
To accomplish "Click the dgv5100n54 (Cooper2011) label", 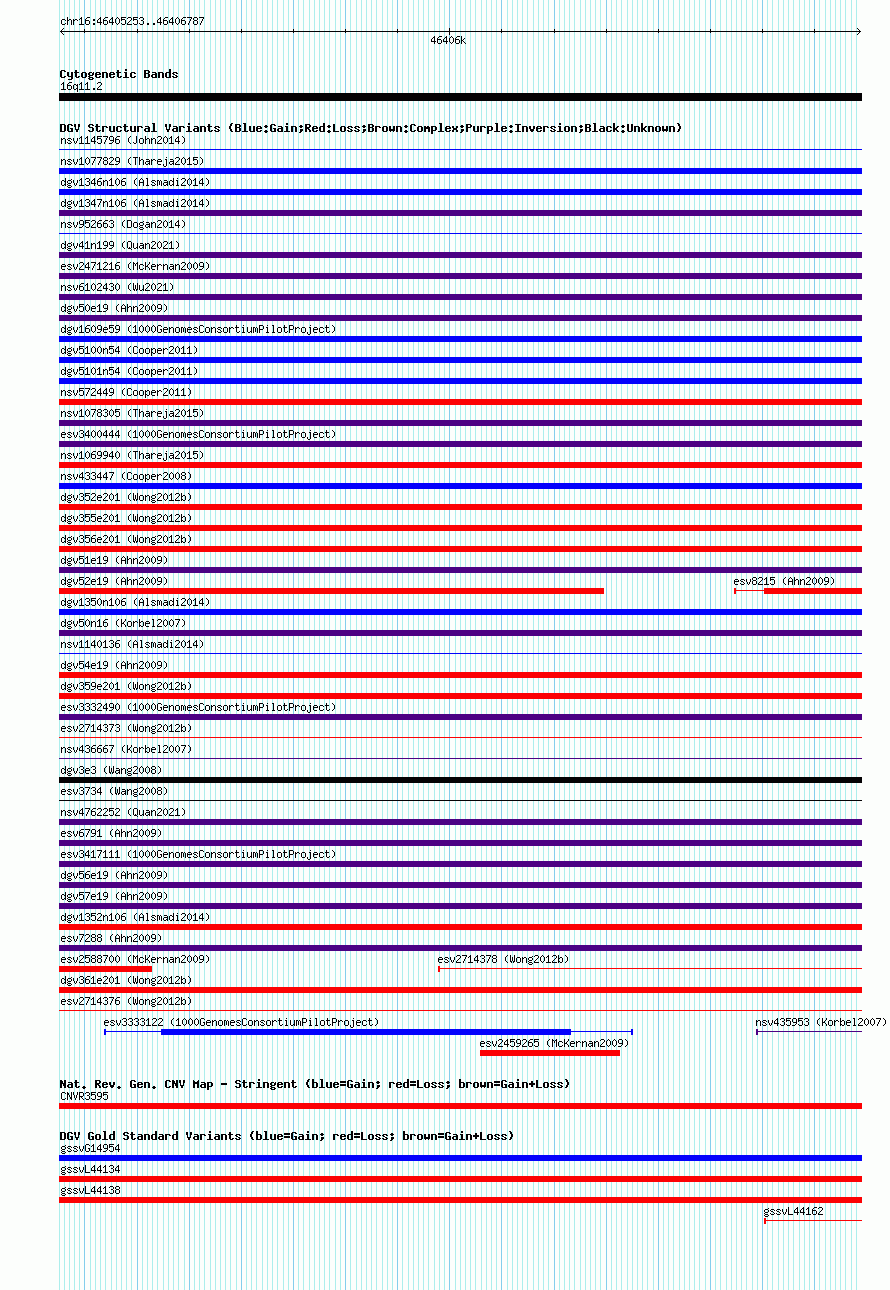I will tap(129, 350).
